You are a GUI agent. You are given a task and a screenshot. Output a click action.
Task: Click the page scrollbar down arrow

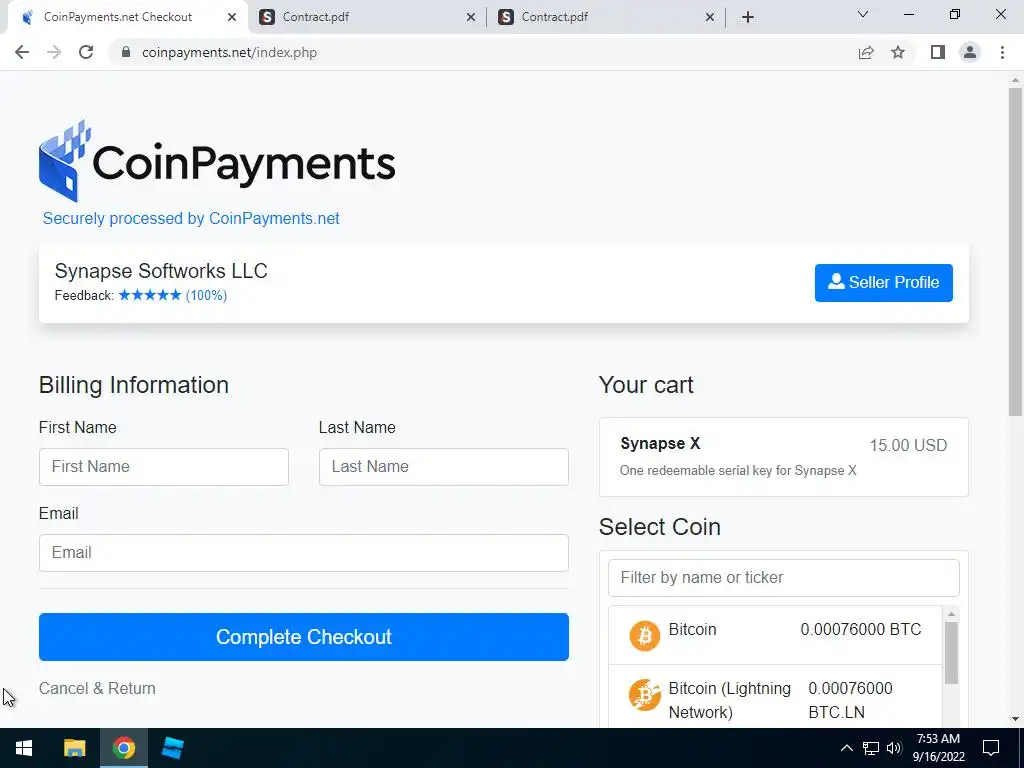click(1015, 719)
